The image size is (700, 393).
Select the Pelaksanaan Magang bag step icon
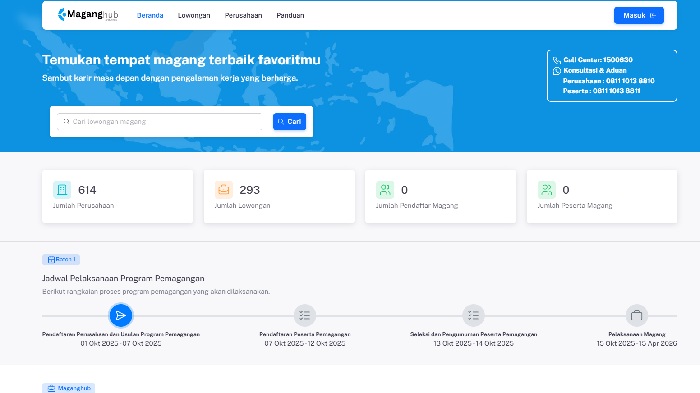coord(637,316)
